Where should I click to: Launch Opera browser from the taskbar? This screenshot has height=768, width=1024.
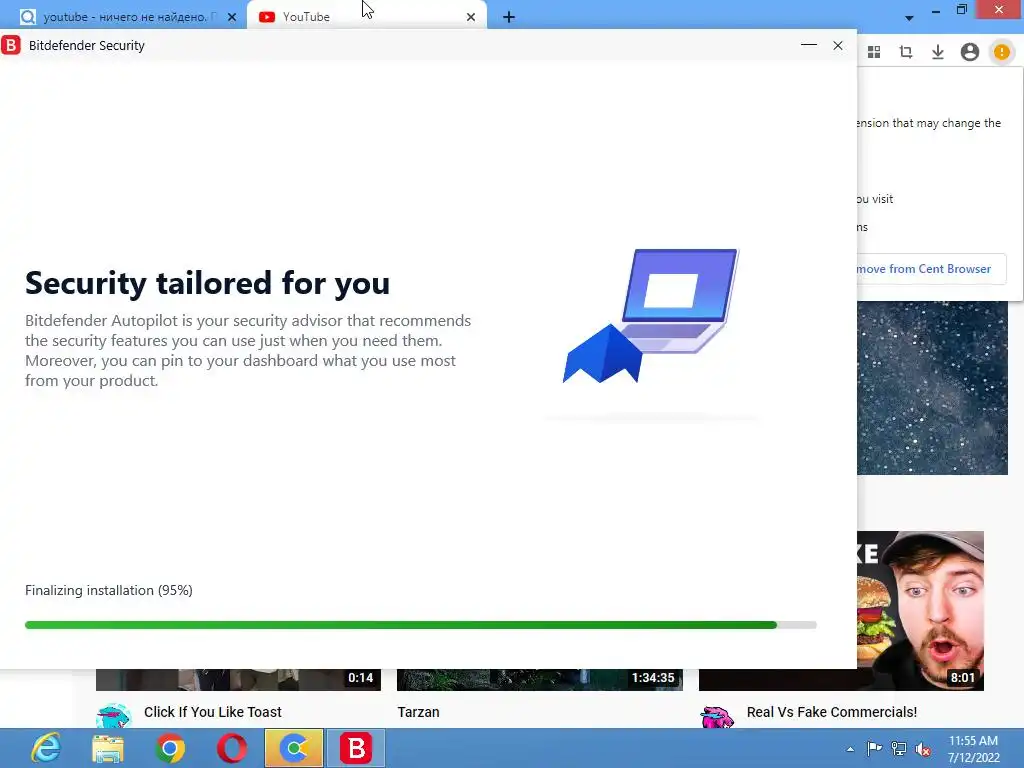point(232,748)
